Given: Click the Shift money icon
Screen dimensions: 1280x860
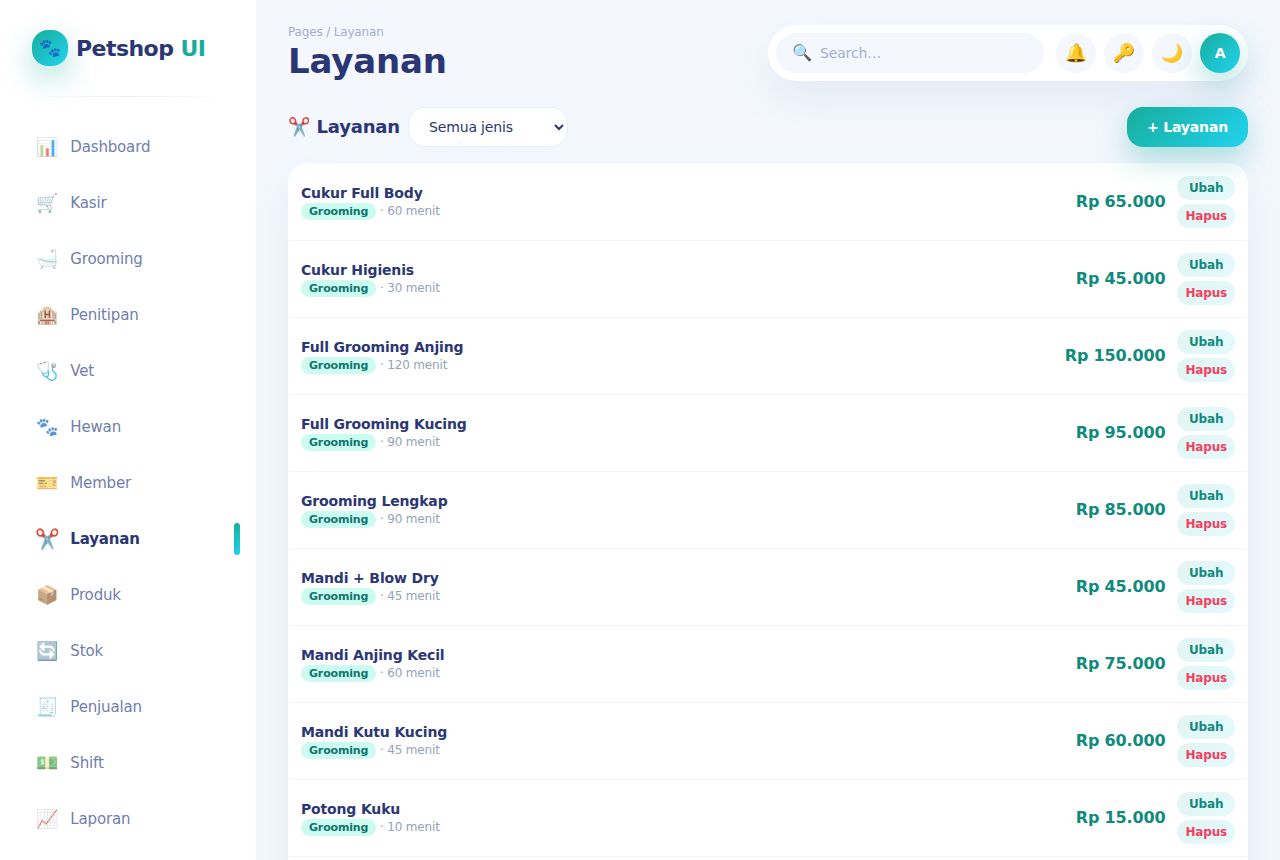Looking at the screenshot, I should [x=47, y=763].
